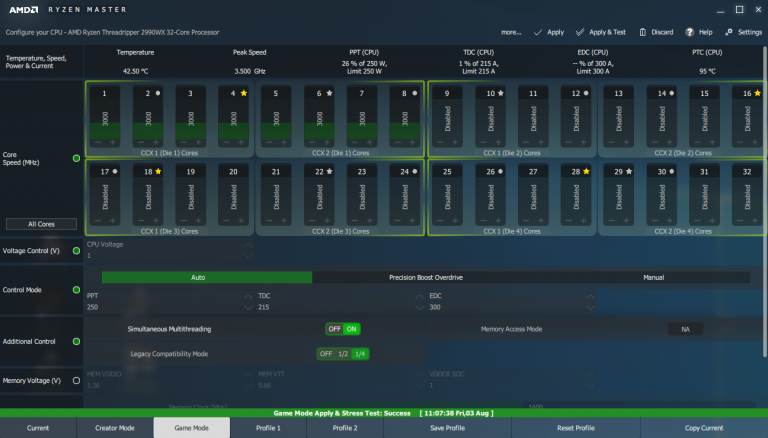
Task: Click the dot marker on core 30
Action: (672, 171)
